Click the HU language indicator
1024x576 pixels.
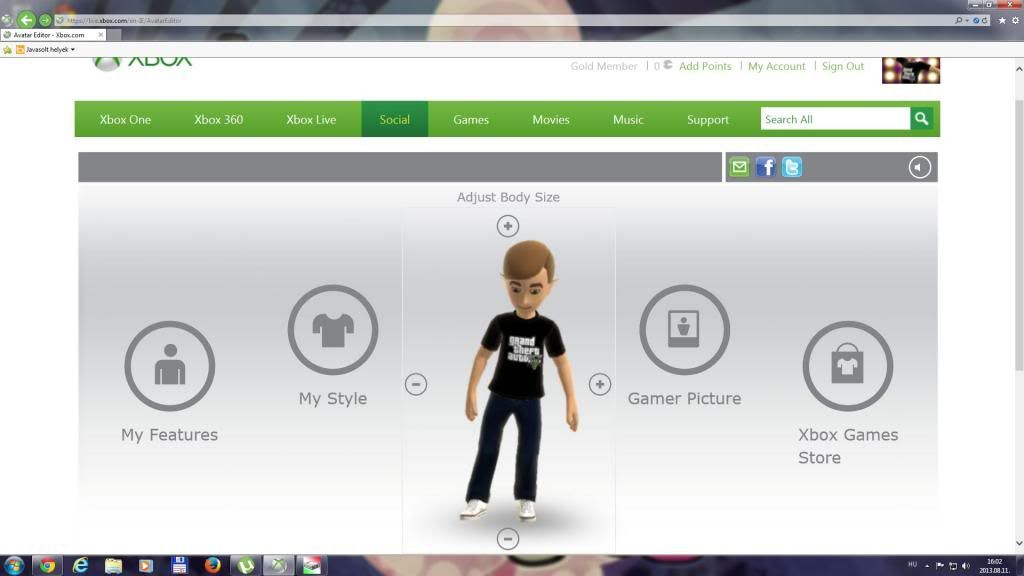(x=912, y=565)
